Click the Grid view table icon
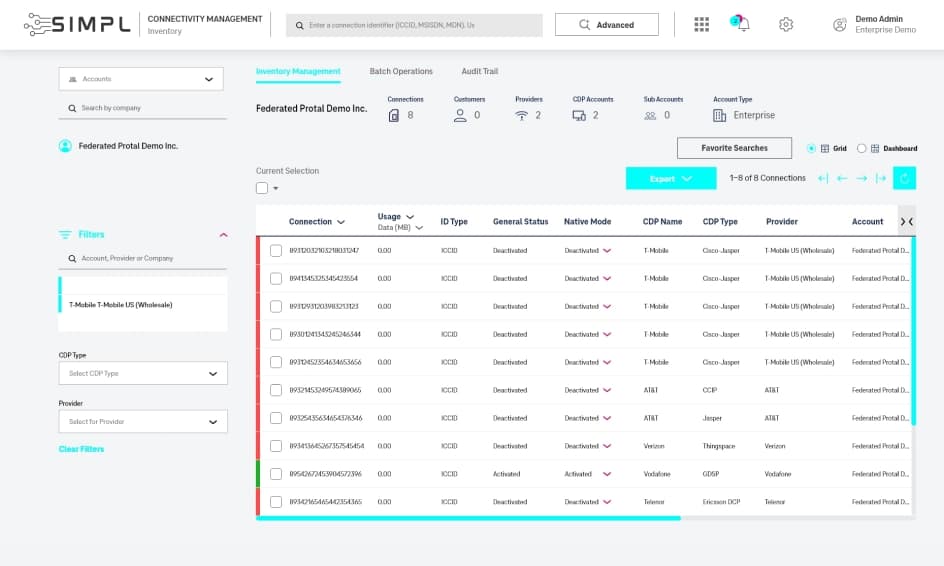Screen dimensions: 944x566 825,148
